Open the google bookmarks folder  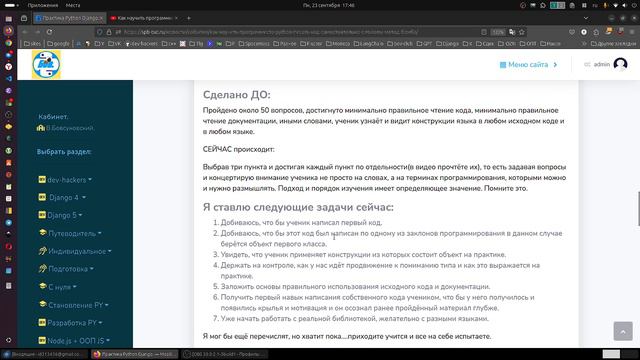tap(58, 43)
